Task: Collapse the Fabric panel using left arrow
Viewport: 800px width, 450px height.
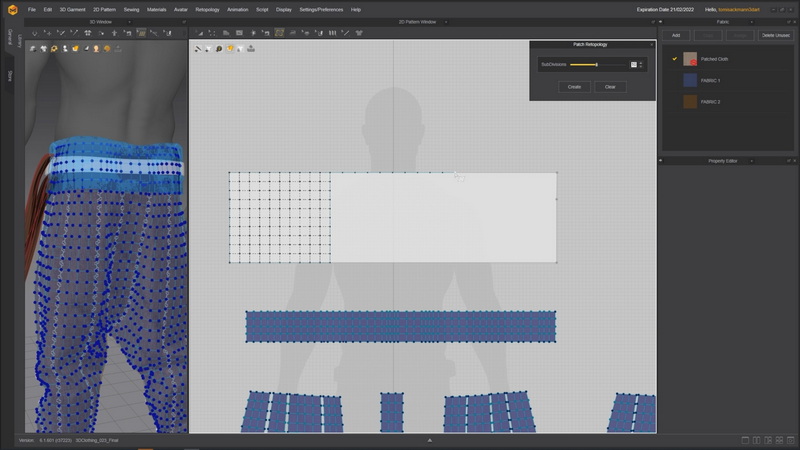Action: coord(661,22)
